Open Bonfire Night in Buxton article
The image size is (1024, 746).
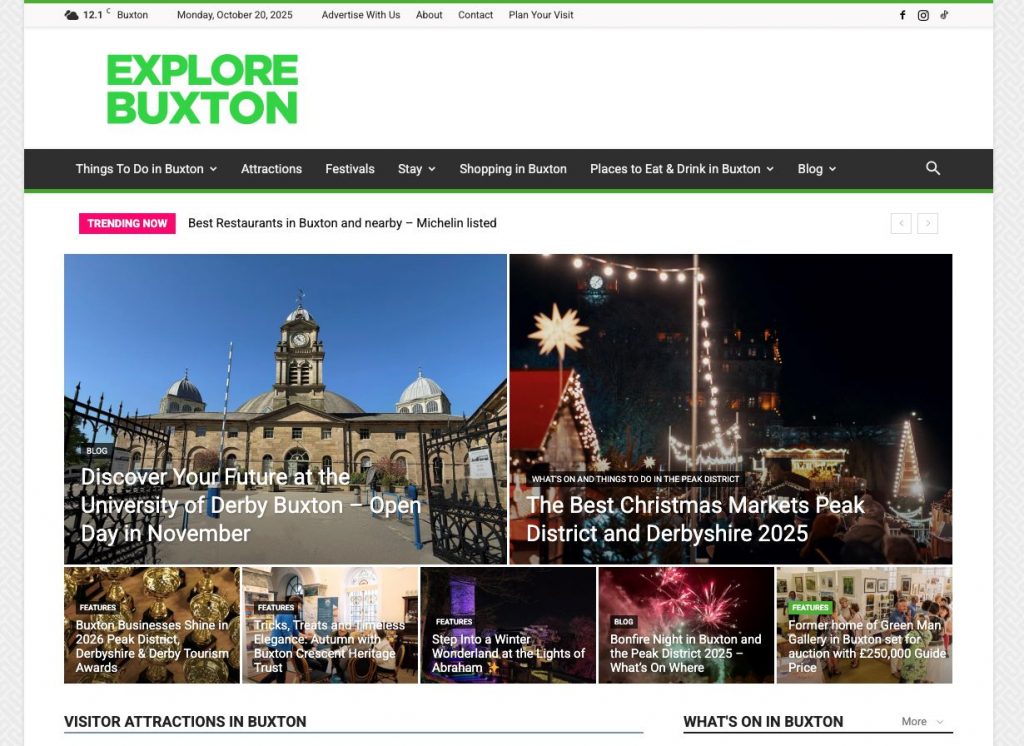point(685,653)
